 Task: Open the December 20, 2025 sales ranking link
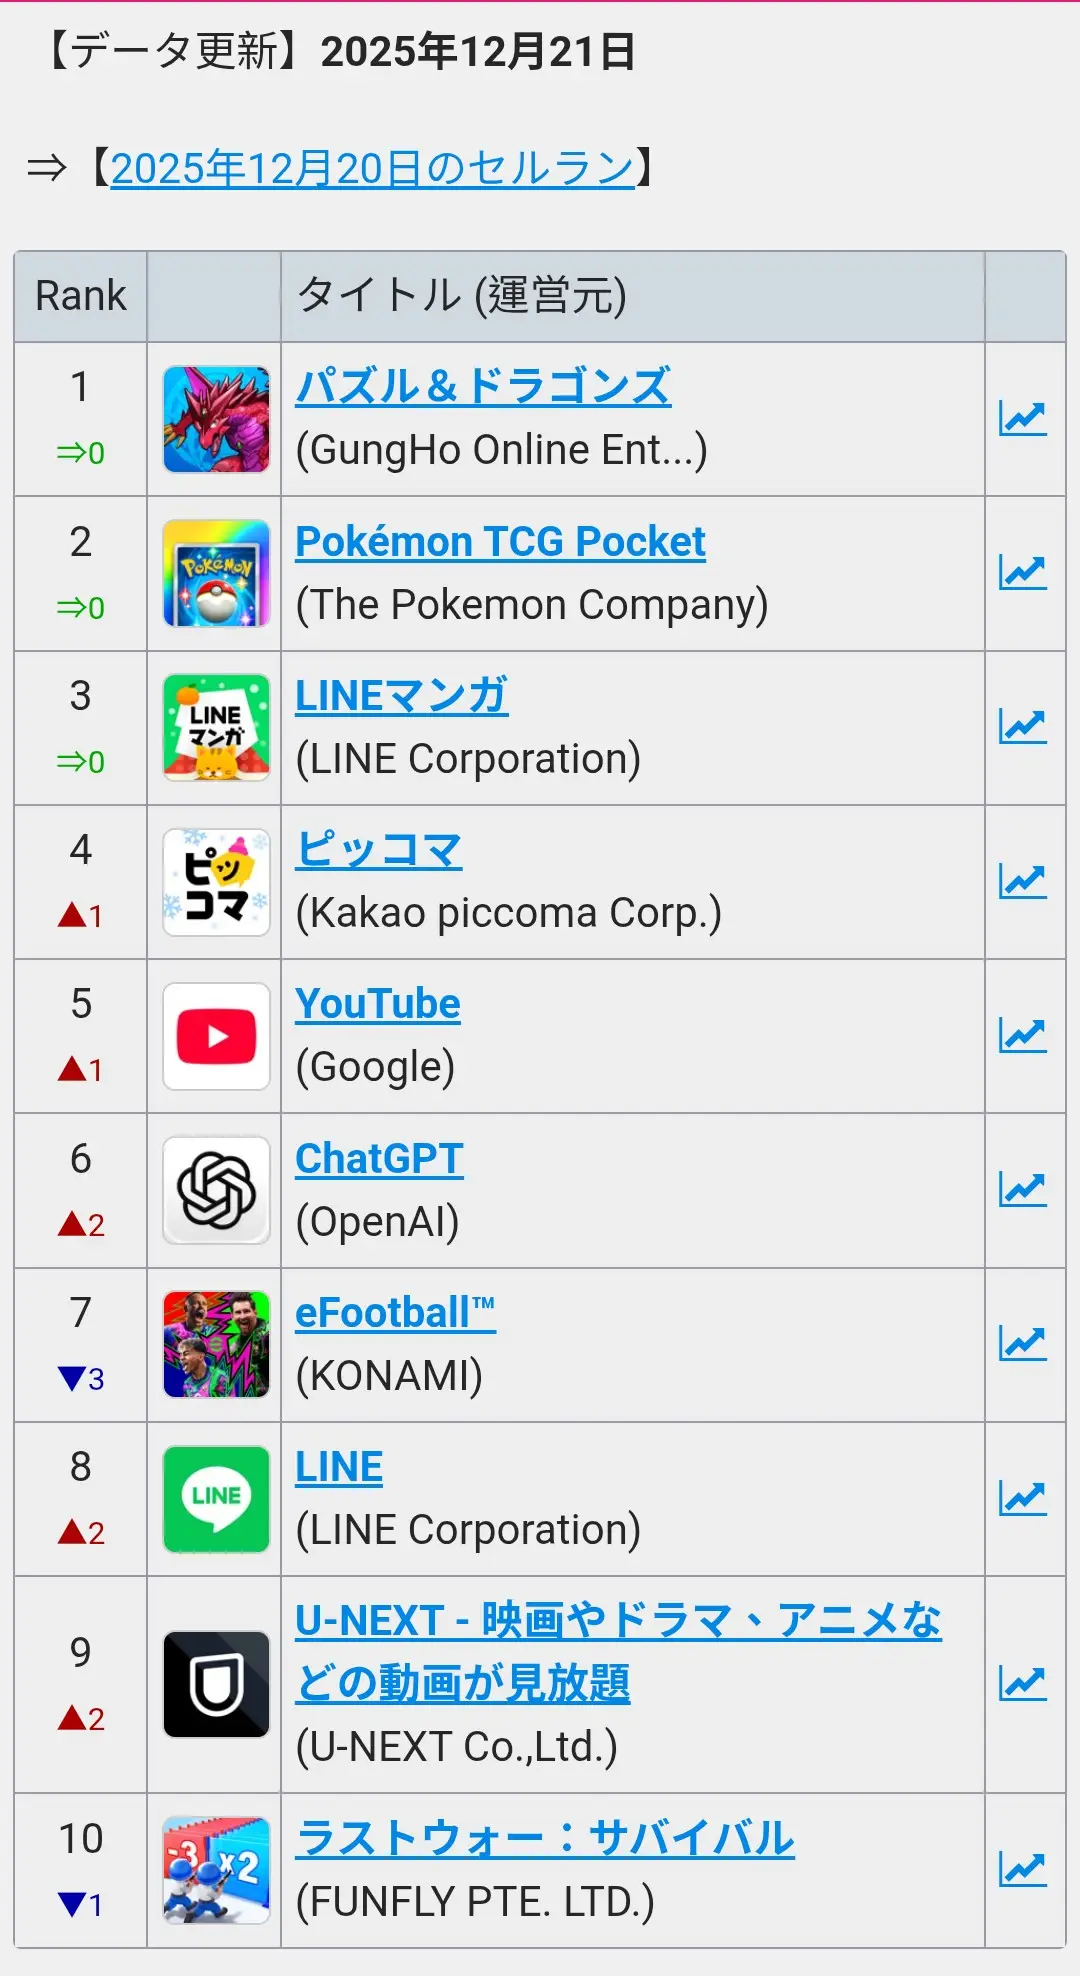pos(372,168)
